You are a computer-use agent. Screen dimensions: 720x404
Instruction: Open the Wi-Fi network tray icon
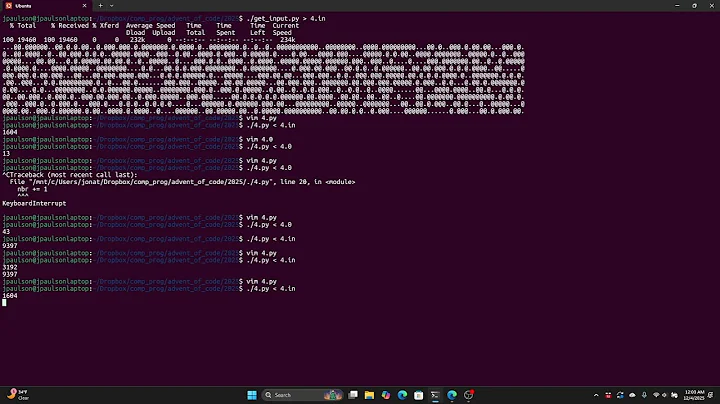(x=656, y=395)
